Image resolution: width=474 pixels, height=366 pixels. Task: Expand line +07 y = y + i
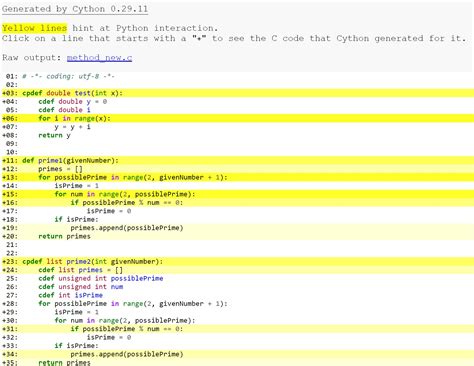tap(237, 127)
